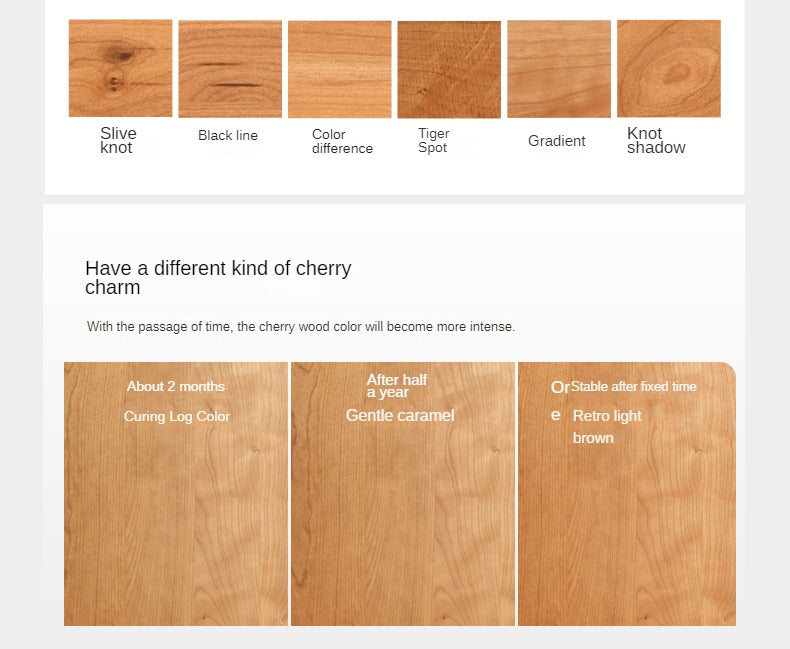Screen dimensions: 790x649
Task: Click the "Retro light brown" text
Action: (607, 427)
